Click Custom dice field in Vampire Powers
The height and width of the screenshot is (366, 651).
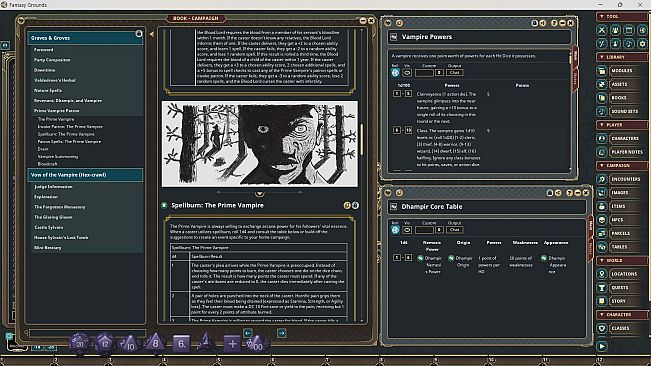pyautogui.click(x=424, y=73)
